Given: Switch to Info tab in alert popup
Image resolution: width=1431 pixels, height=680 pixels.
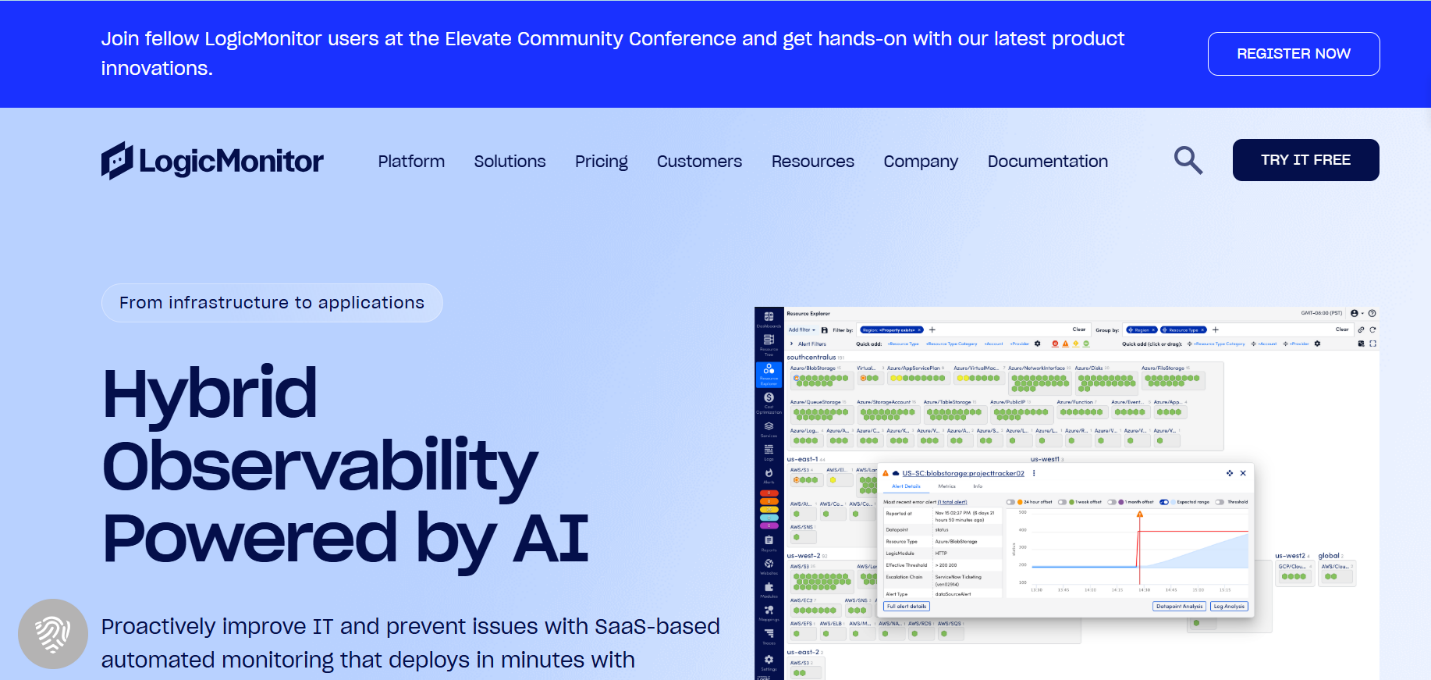Looking at the screenshot, I should point(978,486).
